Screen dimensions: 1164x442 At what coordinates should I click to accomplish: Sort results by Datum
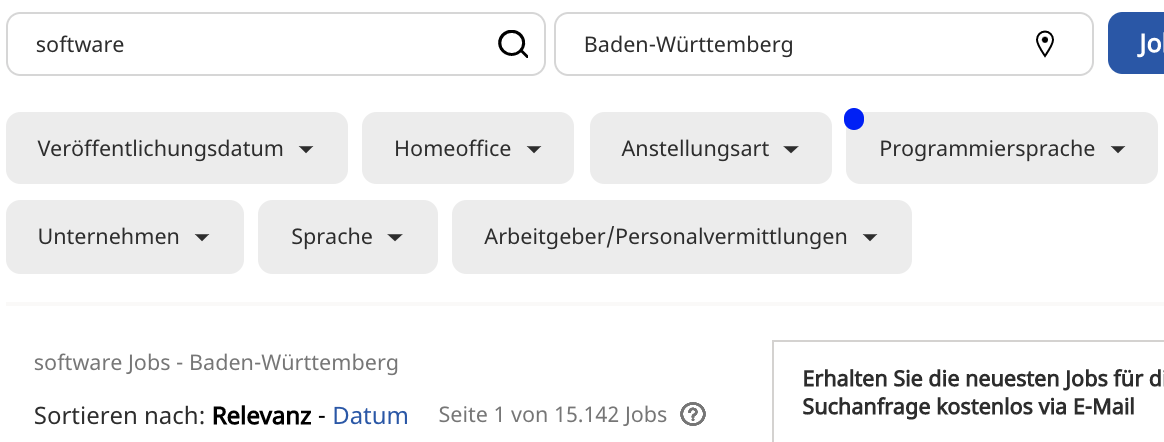pos(370,416)
